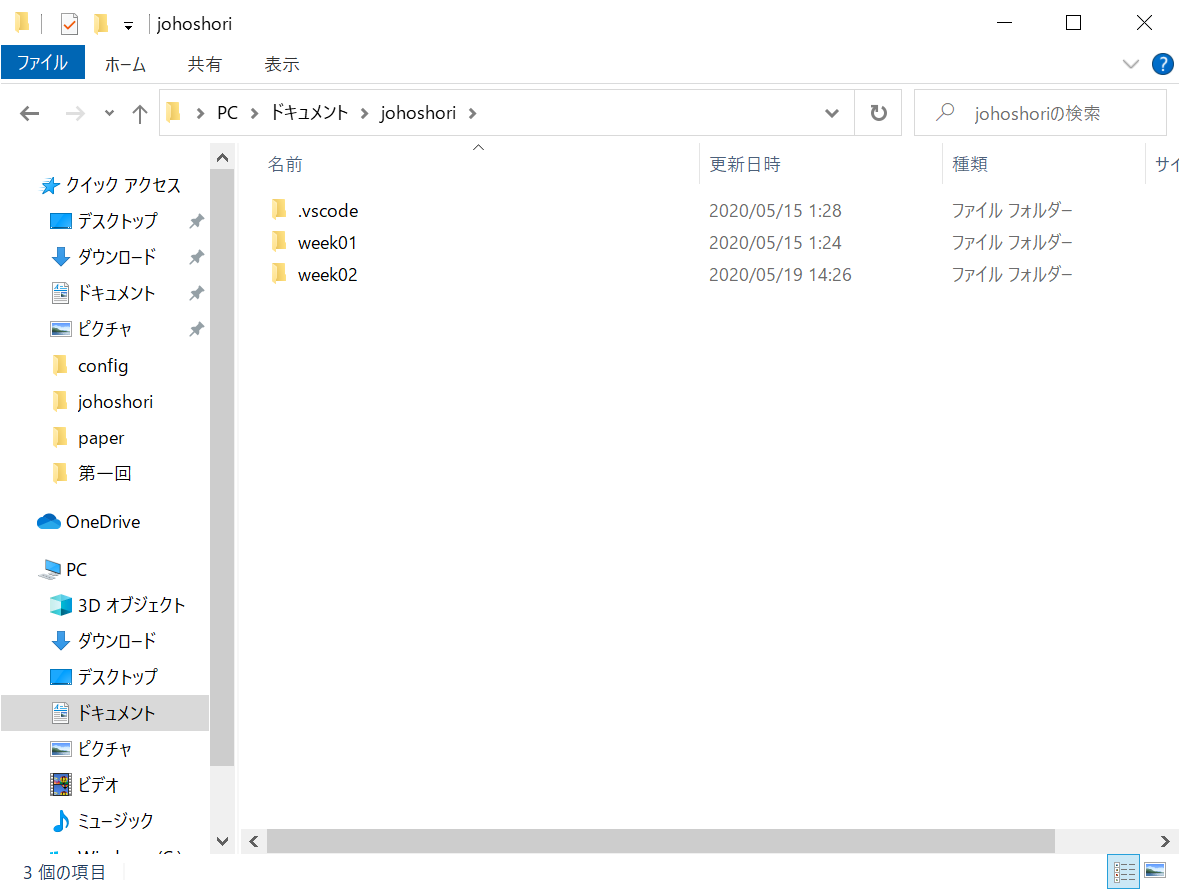Select the week01 folder

coord(327,243)
